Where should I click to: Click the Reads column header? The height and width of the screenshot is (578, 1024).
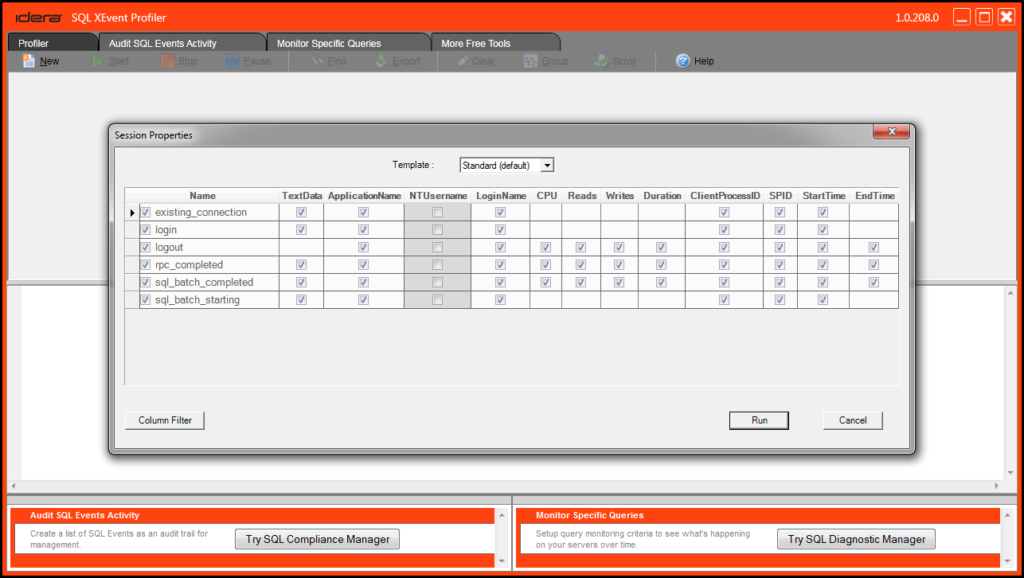(x=581, y=196)
